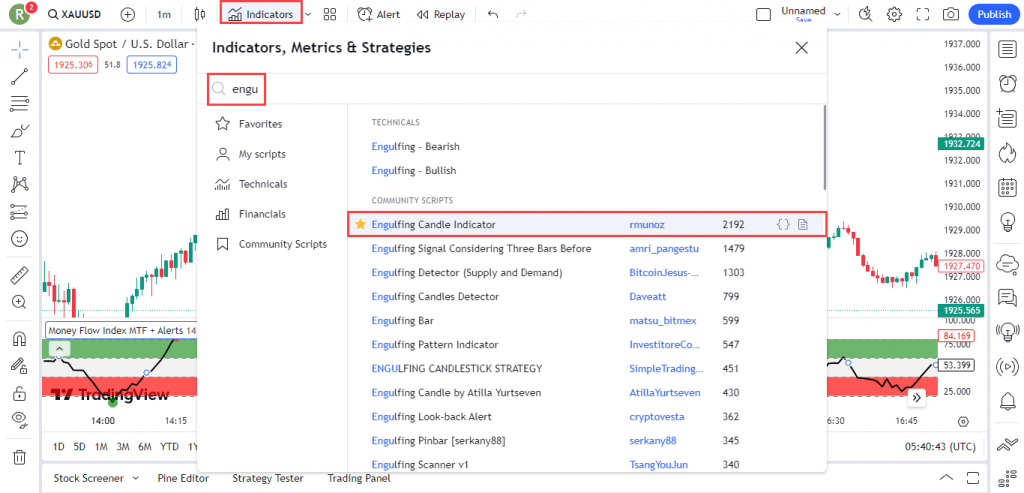Toggle hide all drawings eye icon
Image resolution: width=1024 pixels, height=493 pixels.
[x=20, y=420]
